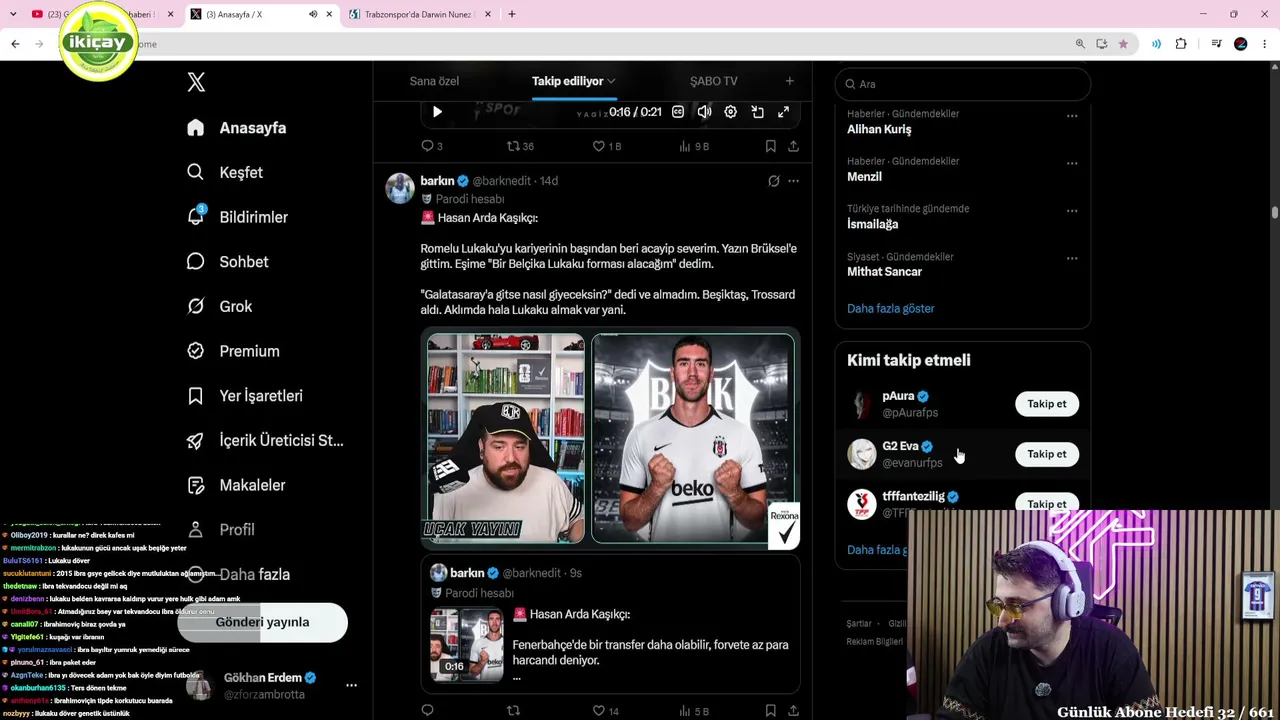Reply to the top post with 3 comments
The width and height of the screenshot is (1280, 720).
(431, 146)
